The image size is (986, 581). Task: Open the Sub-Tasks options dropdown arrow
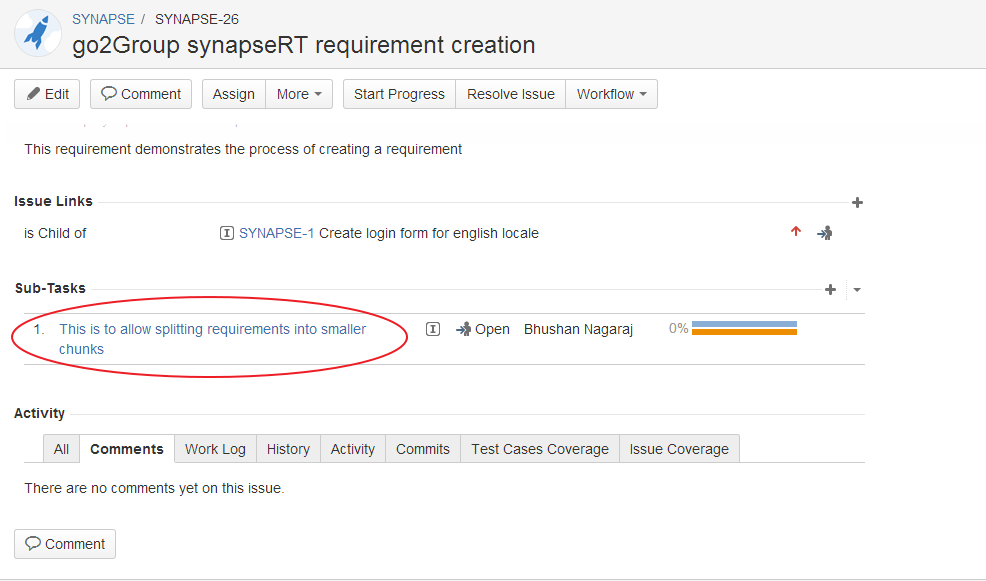tap(857, 290)
